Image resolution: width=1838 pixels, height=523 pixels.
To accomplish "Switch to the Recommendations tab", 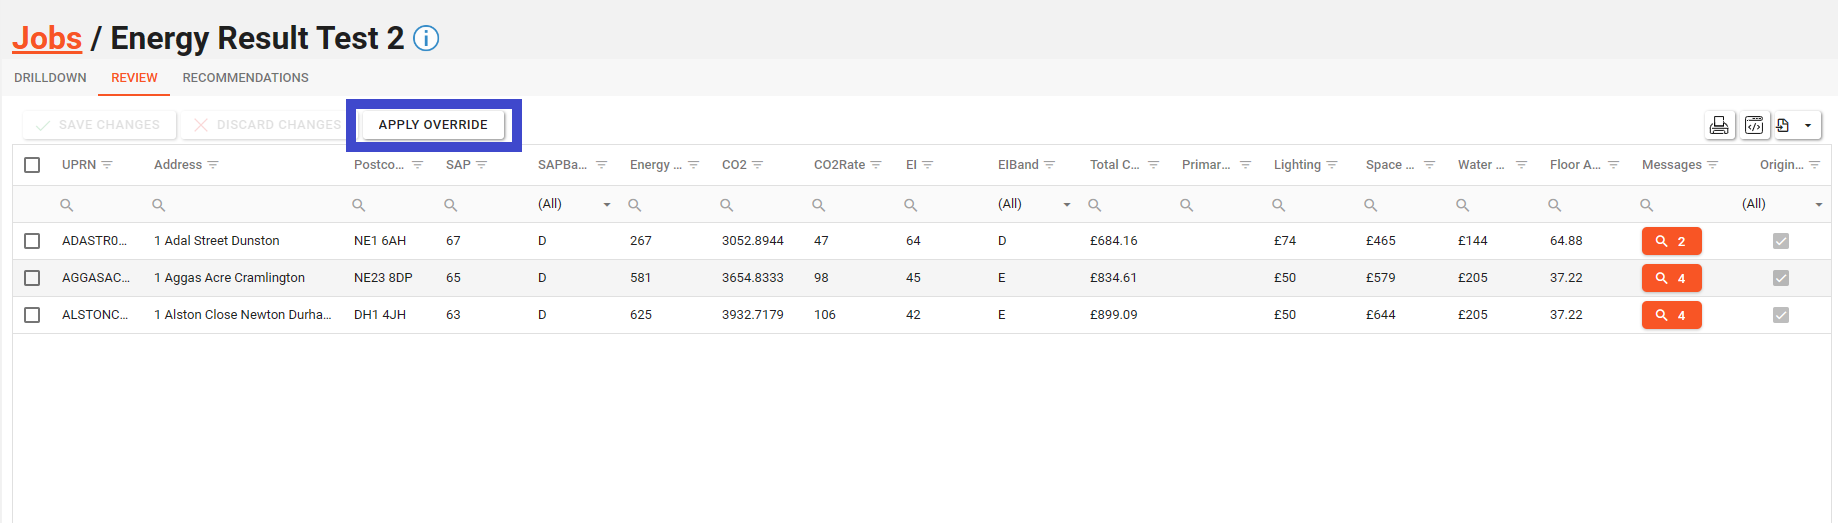I will click(245, 78).
